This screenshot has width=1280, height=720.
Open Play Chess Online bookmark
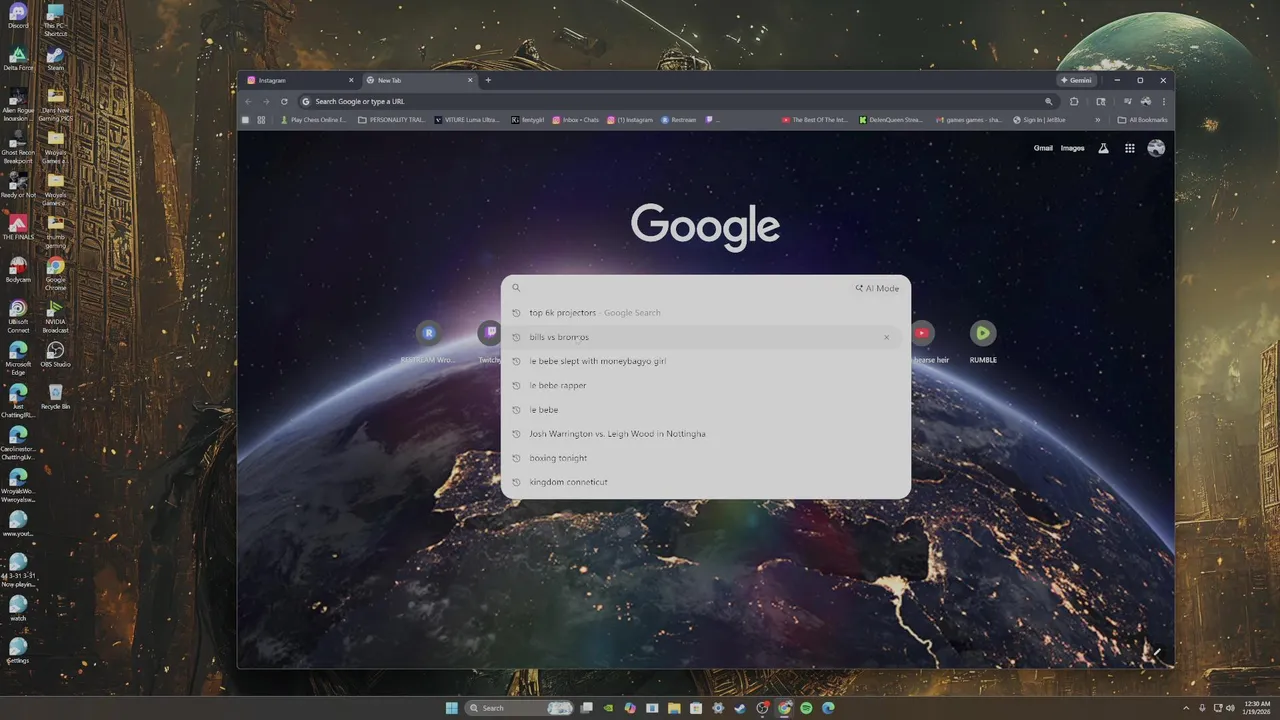pos(314,120)
